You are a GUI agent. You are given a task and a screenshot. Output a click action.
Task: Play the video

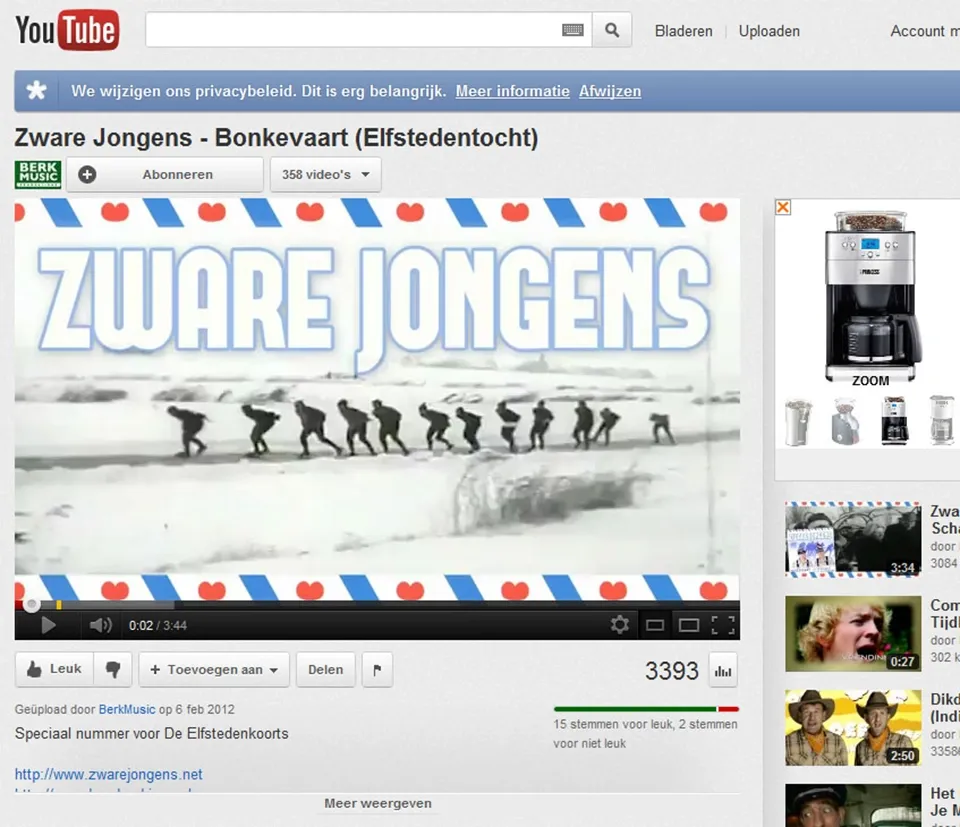[x=47, y=625]
